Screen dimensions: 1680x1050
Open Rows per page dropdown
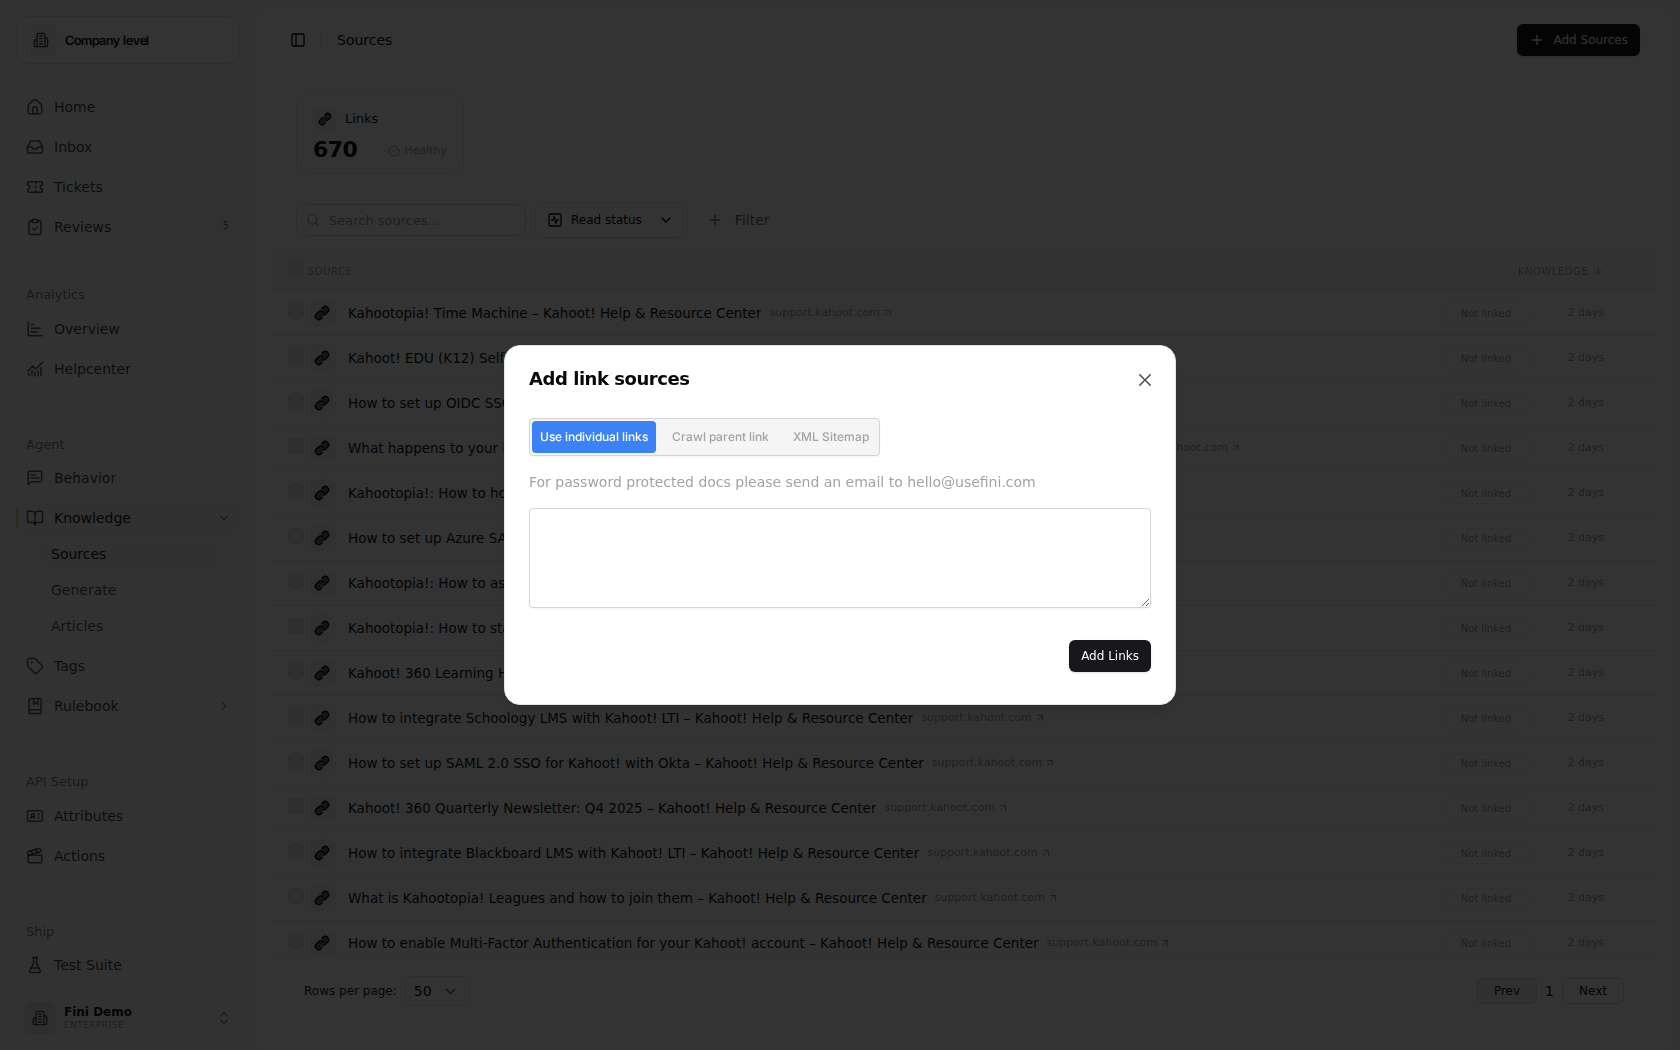coord(436,991)
